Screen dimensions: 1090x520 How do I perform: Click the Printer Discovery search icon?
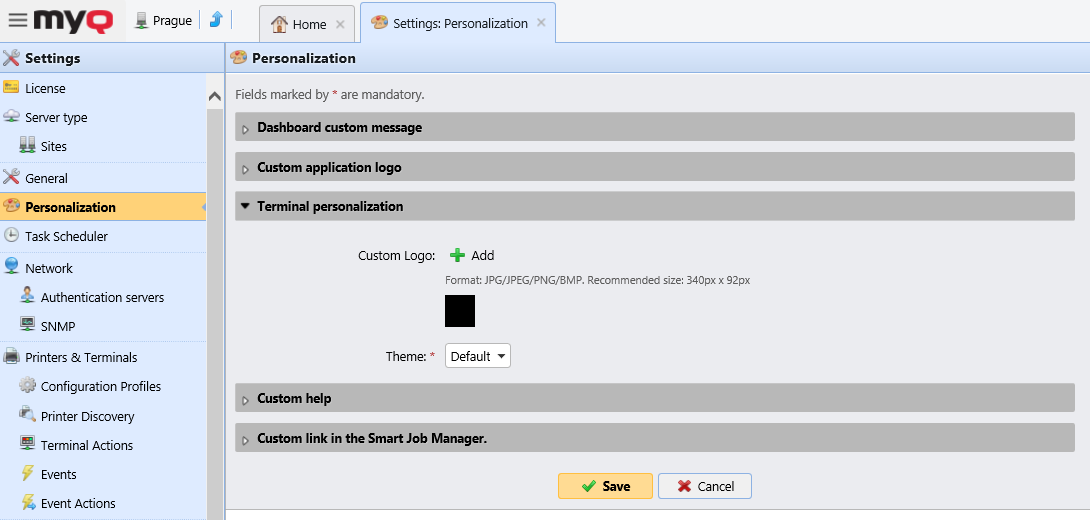pyautogui.click(x=27, y=414)
